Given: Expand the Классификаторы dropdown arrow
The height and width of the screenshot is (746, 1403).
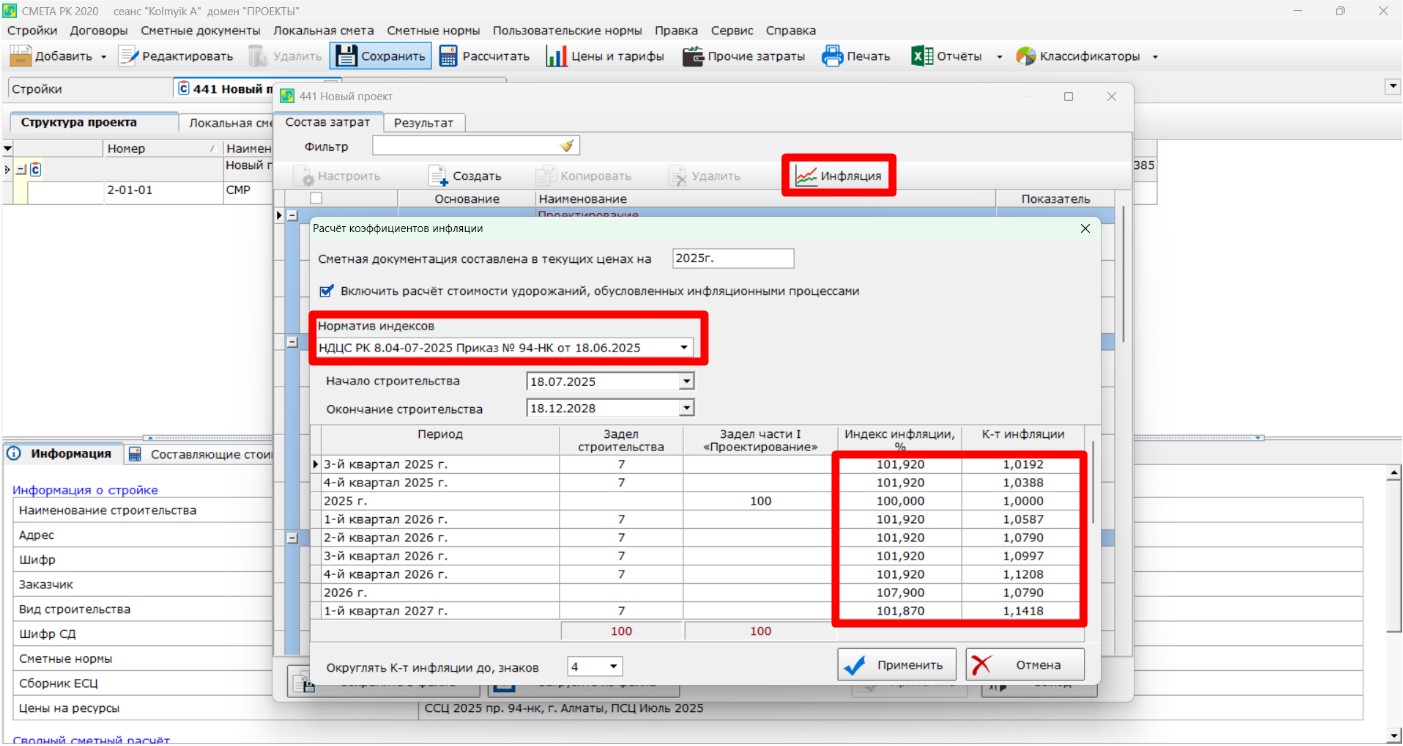Looking at the screenshot, I should tap(1155, 56).
